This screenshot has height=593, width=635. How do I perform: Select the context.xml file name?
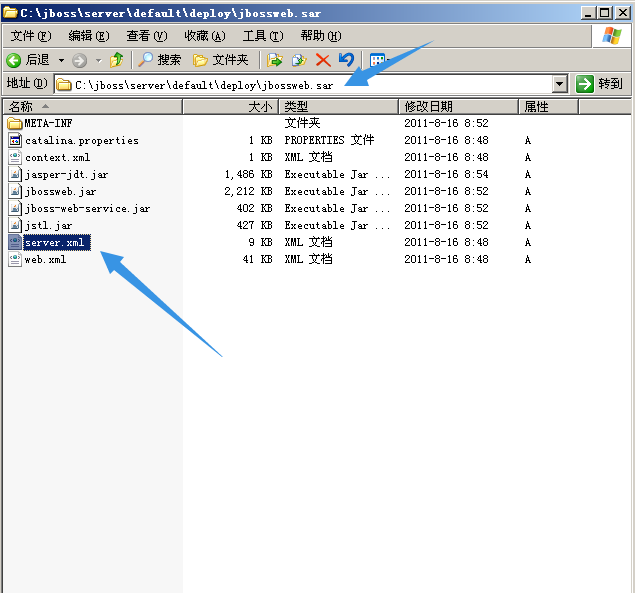coord(58,158)
